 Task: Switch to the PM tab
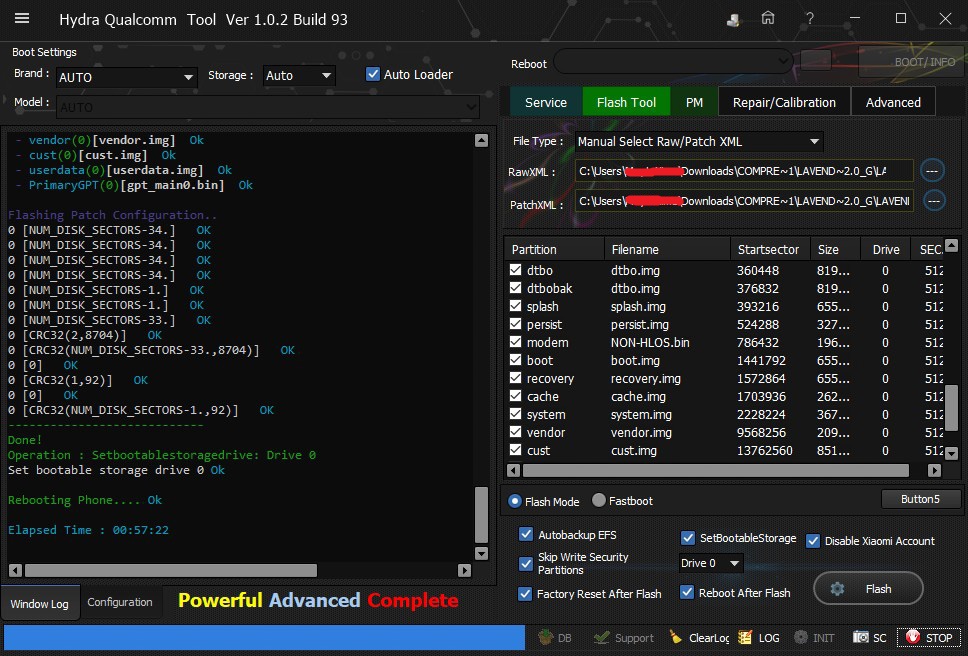694,102
